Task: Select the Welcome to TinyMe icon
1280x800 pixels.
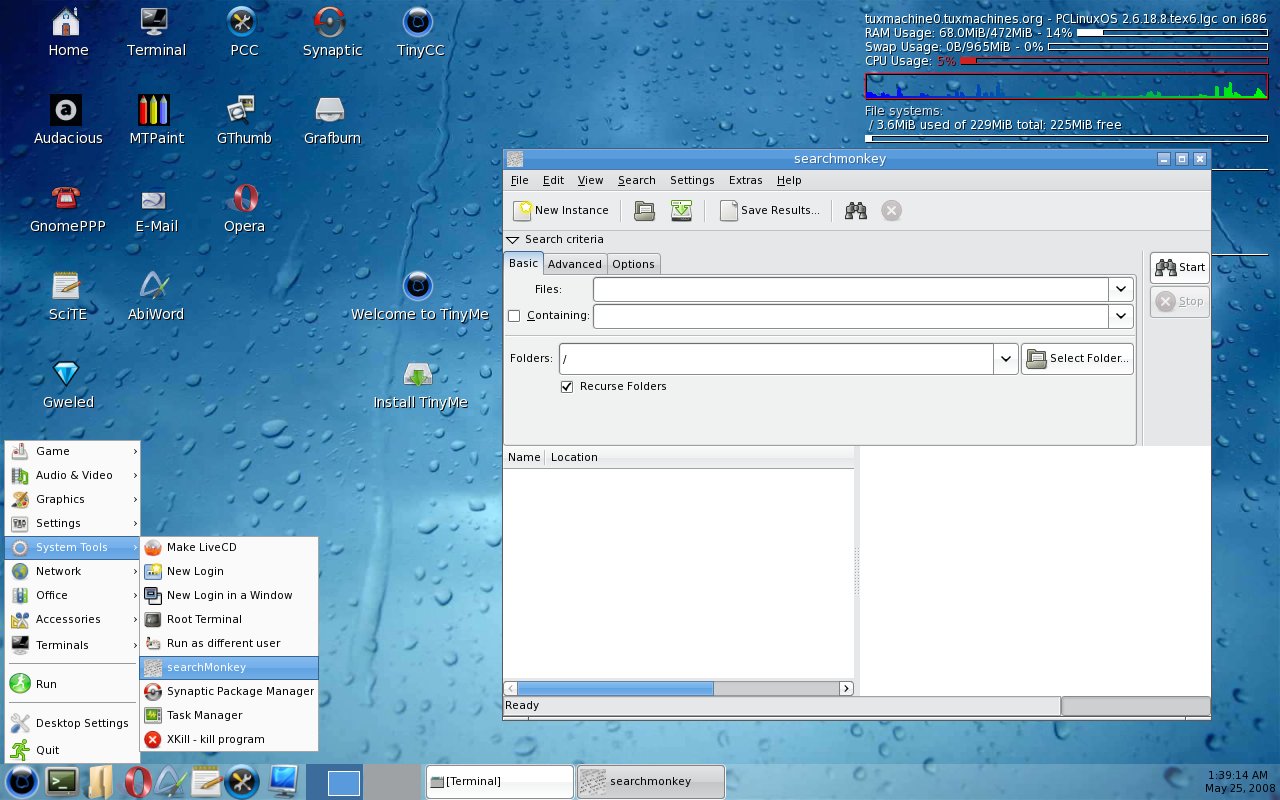Action: pyautogui.click(x=419, y=285)
